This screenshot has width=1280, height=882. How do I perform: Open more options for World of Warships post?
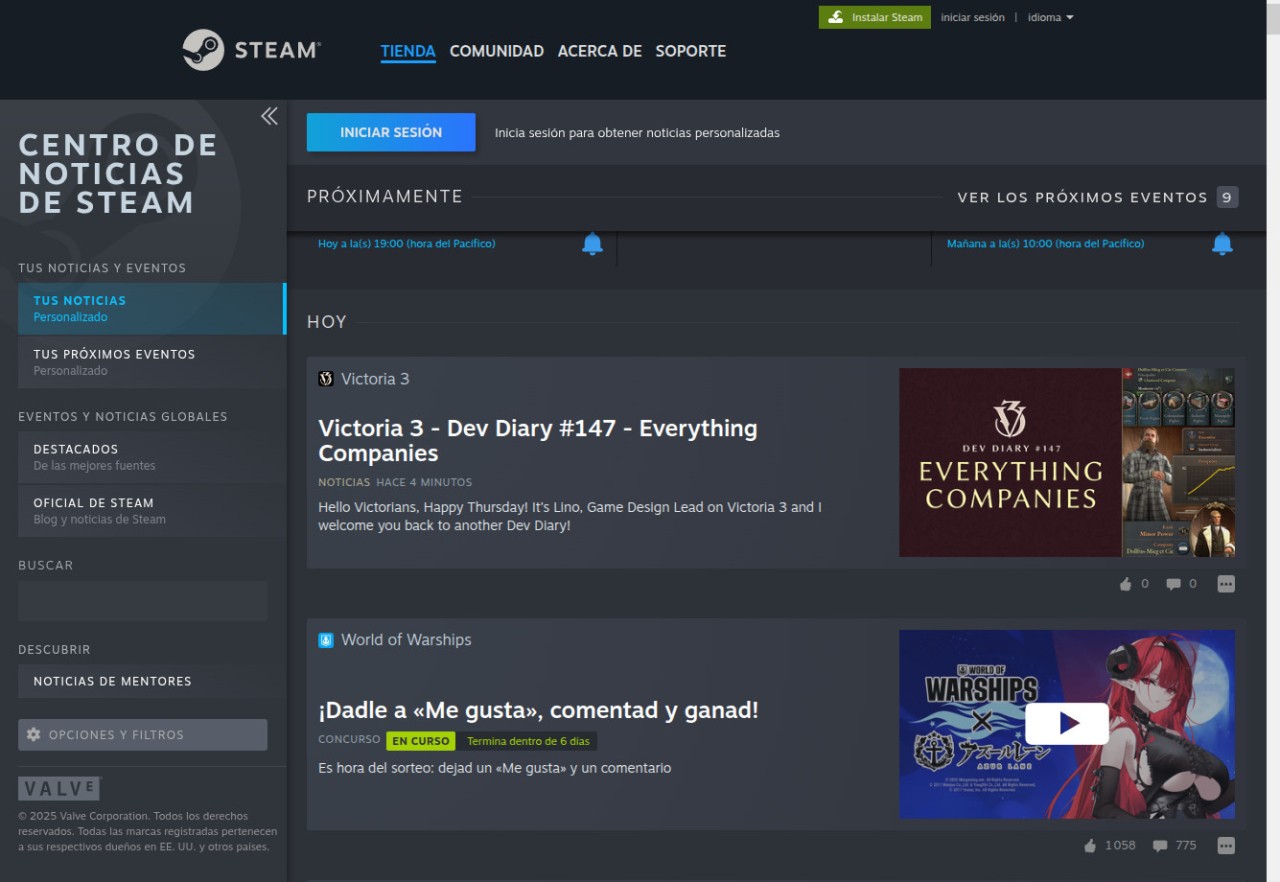tap(1226, 846)
